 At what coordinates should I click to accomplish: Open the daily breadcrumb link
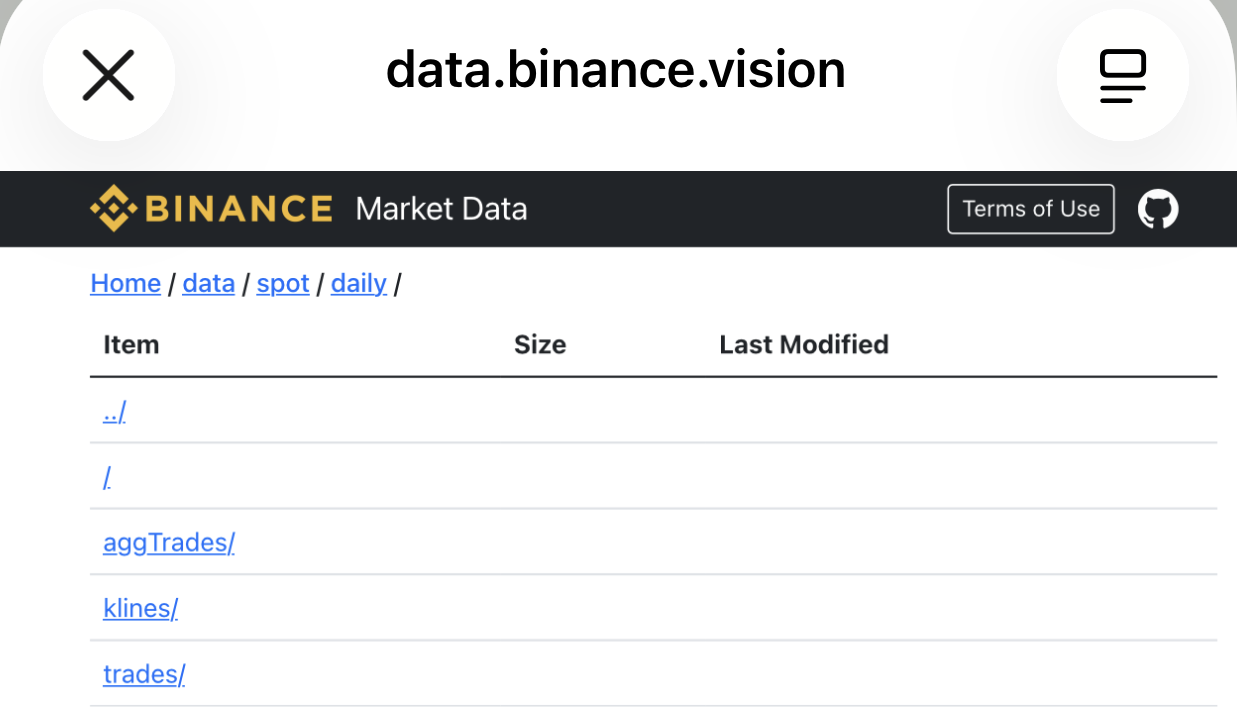[x=359, y=284]
